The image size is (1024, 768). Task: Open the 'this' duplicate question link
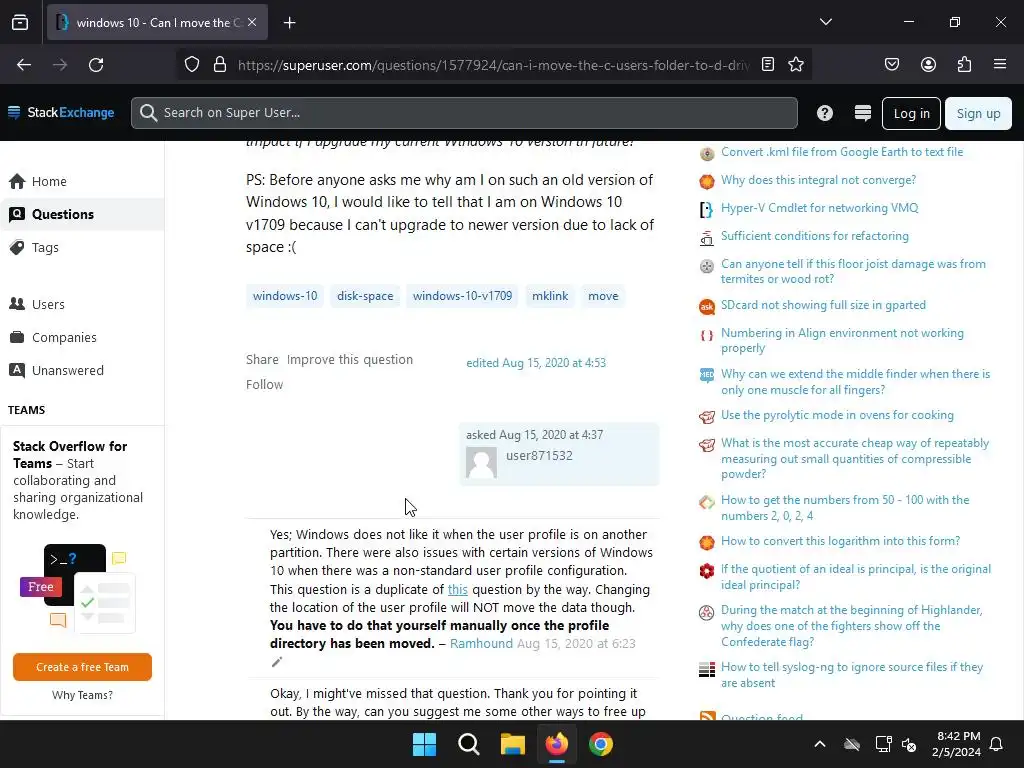pyautogui.click(x=457, y=589)
